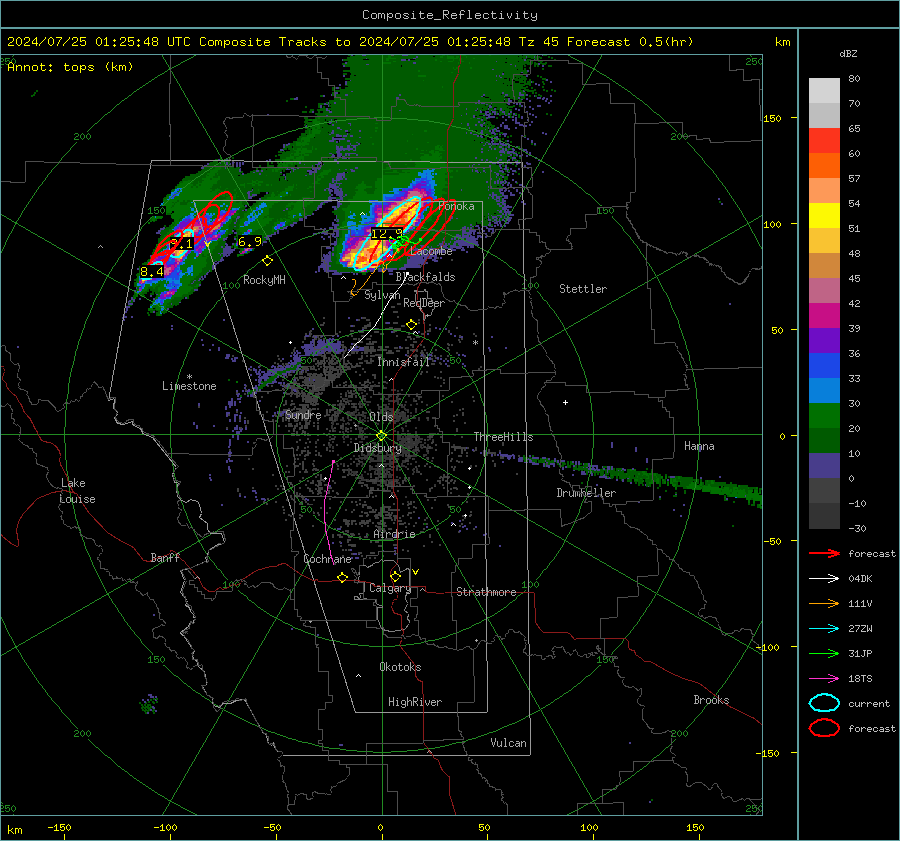
Task: Click the magenta 18TS track arrow
Action: coord(824,678)
